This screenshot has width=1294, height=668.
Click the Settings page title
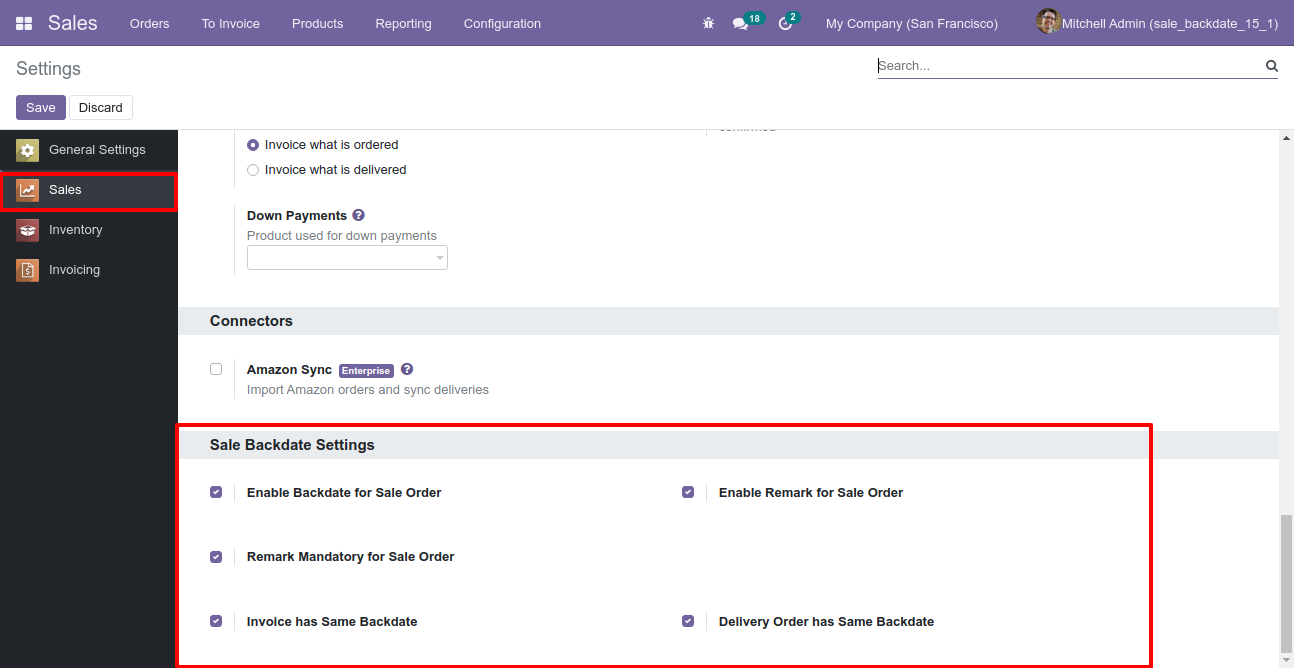click(48, 69)
